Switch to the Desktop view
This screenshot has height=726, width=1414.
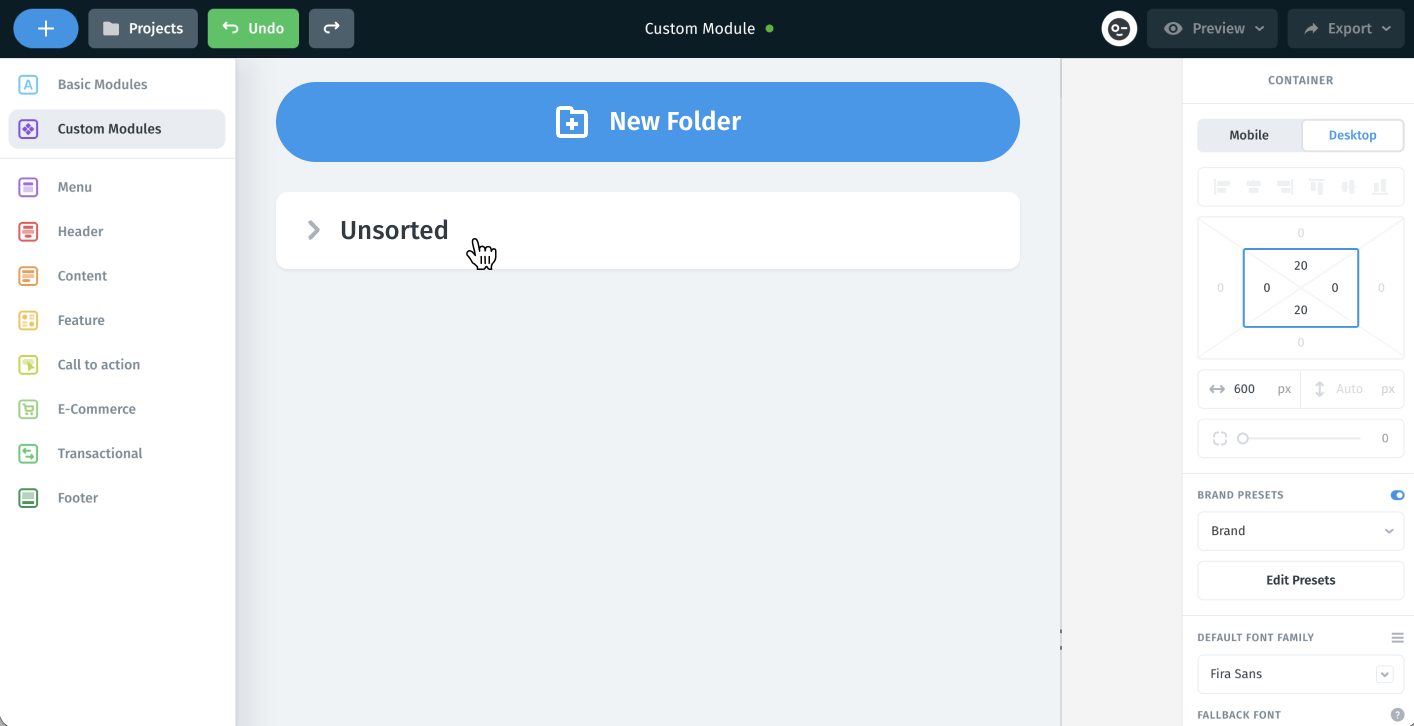pos(1352,135)
